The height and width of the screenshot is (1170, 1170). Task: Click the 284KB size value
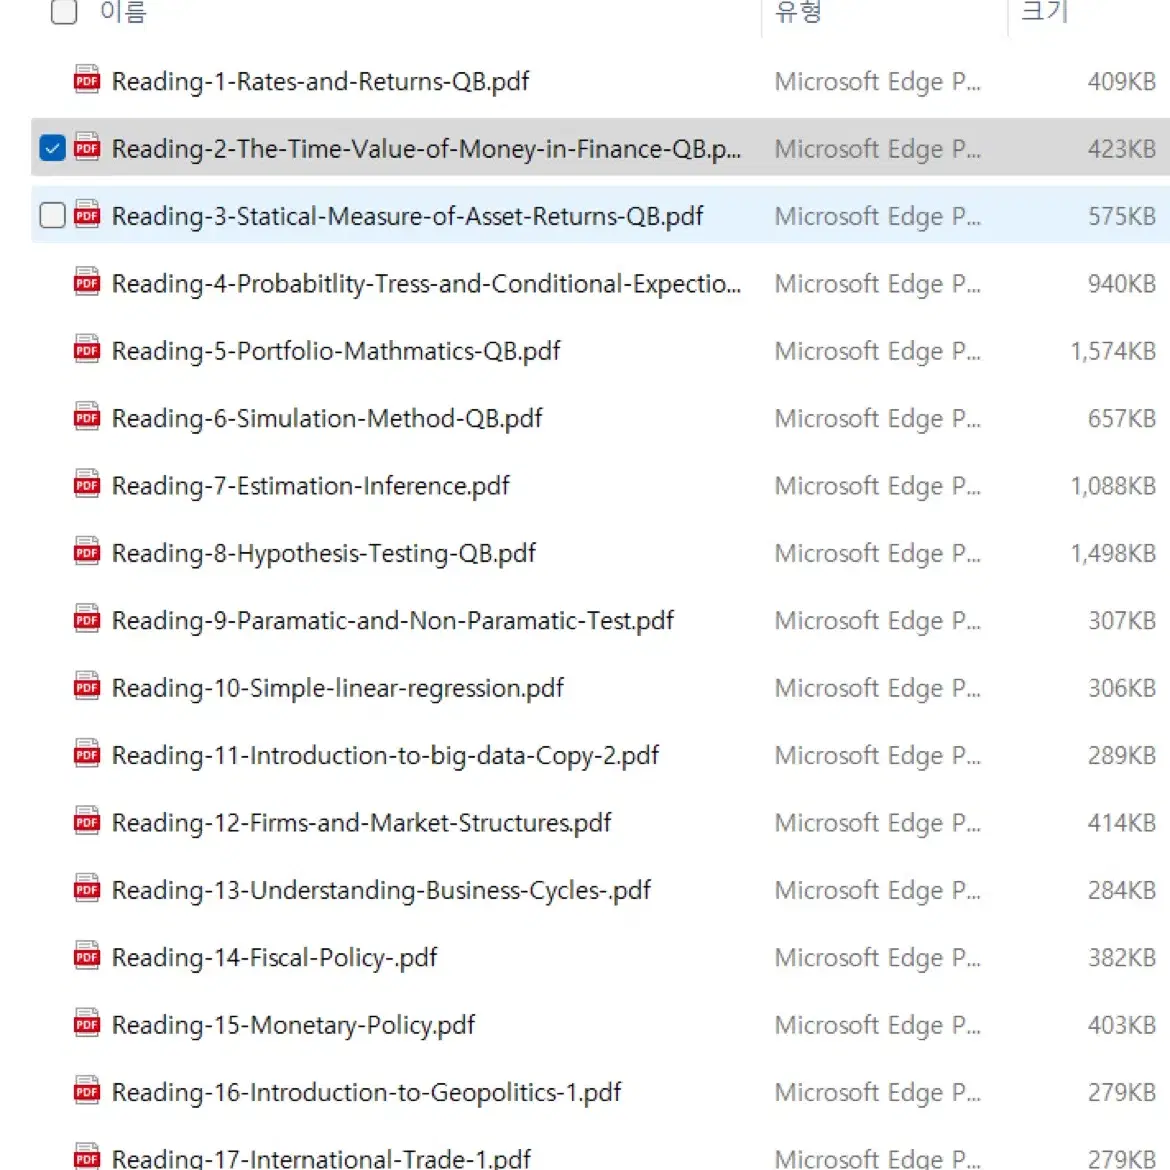point(1121,890)
